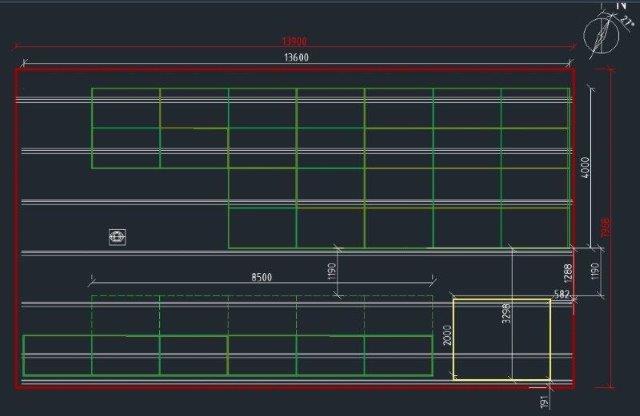640x416 pixels.
Task: Select the white 13600 dimension text
Action: [x=296, y=57]
